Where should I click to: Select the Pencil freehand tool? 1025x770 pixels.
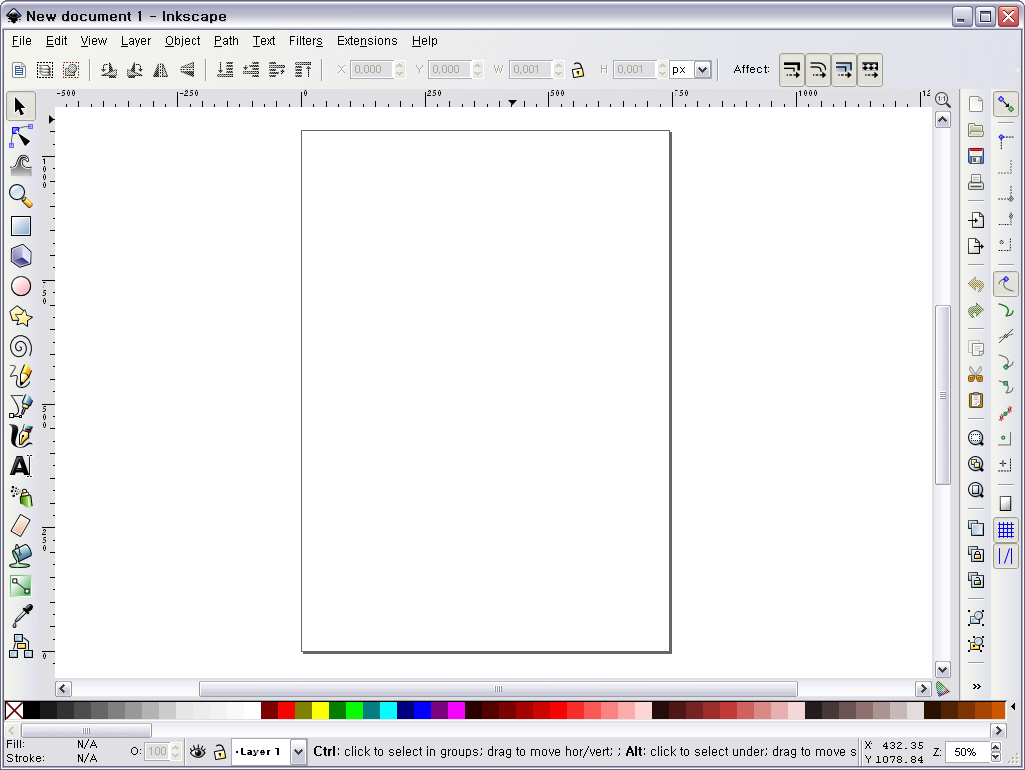(x=20, y=377)
